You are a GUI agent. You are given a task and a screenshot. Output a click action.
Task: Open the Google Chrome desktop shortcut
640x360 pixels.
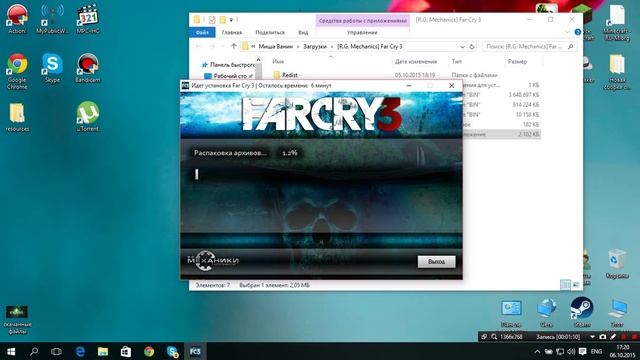tap(17, 71)
